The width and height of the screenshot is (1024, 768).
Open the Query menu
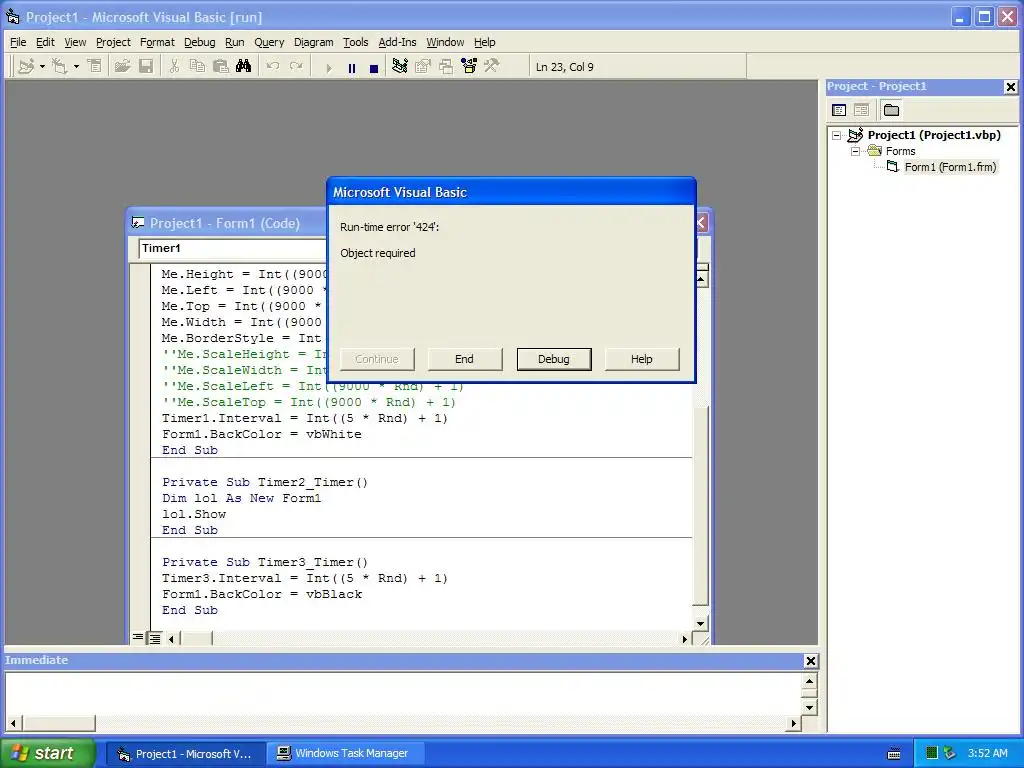click(269, 42)
